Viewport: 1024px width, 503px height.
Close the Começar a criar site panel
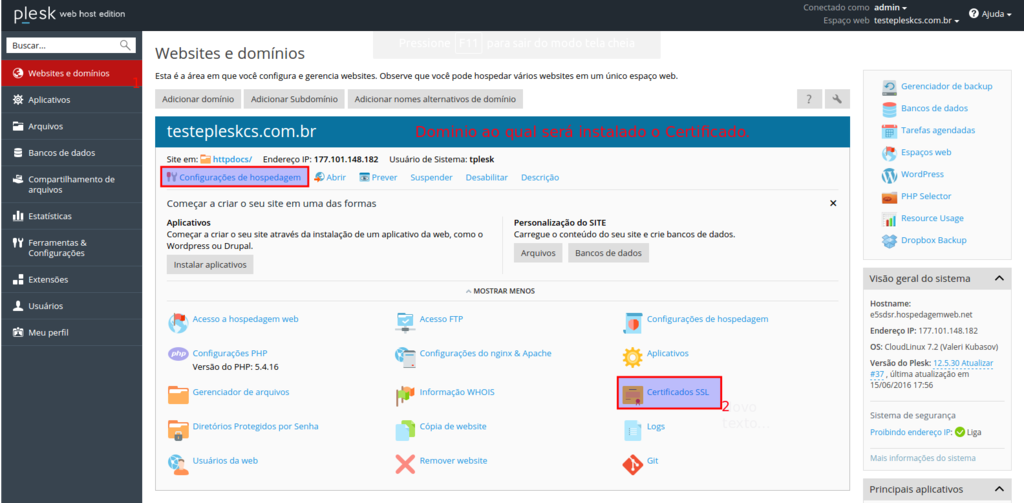[833, 203]
